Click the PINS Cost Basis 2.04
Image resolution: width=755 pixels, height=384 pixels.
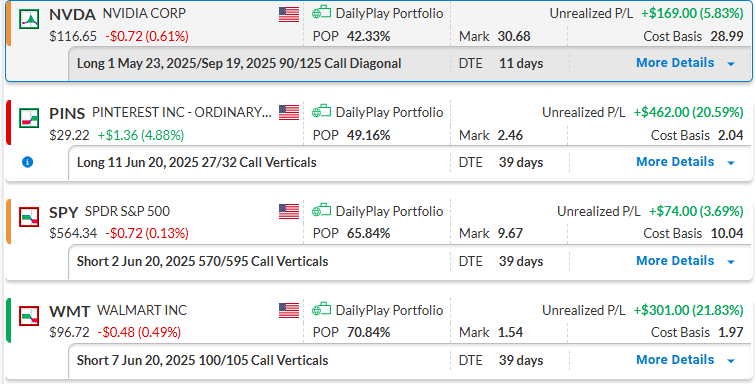tap(731, 135)
